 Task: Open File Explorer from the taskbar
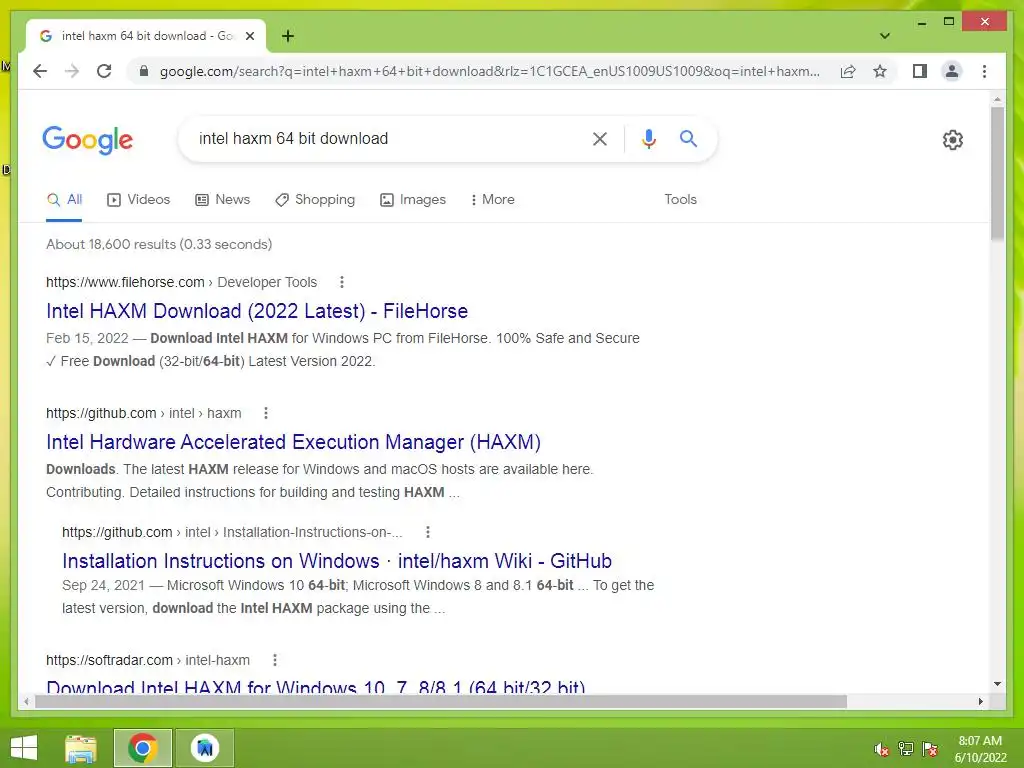coord(81,748)
